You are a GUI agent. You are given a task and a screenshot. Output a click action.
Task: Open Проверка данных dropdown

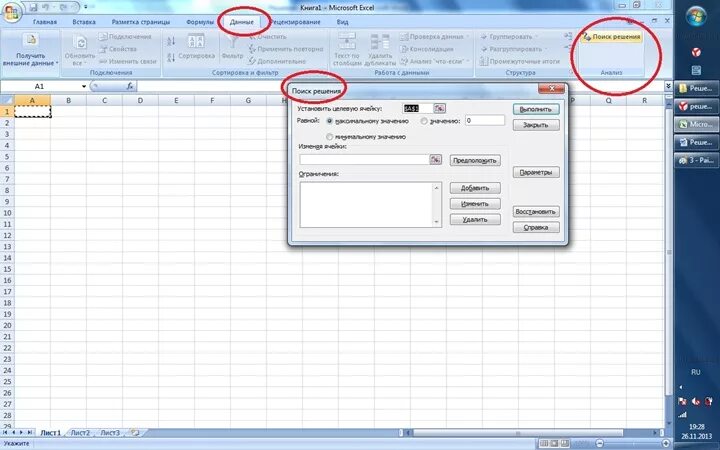pyautogui.click(x=468, y=37)
